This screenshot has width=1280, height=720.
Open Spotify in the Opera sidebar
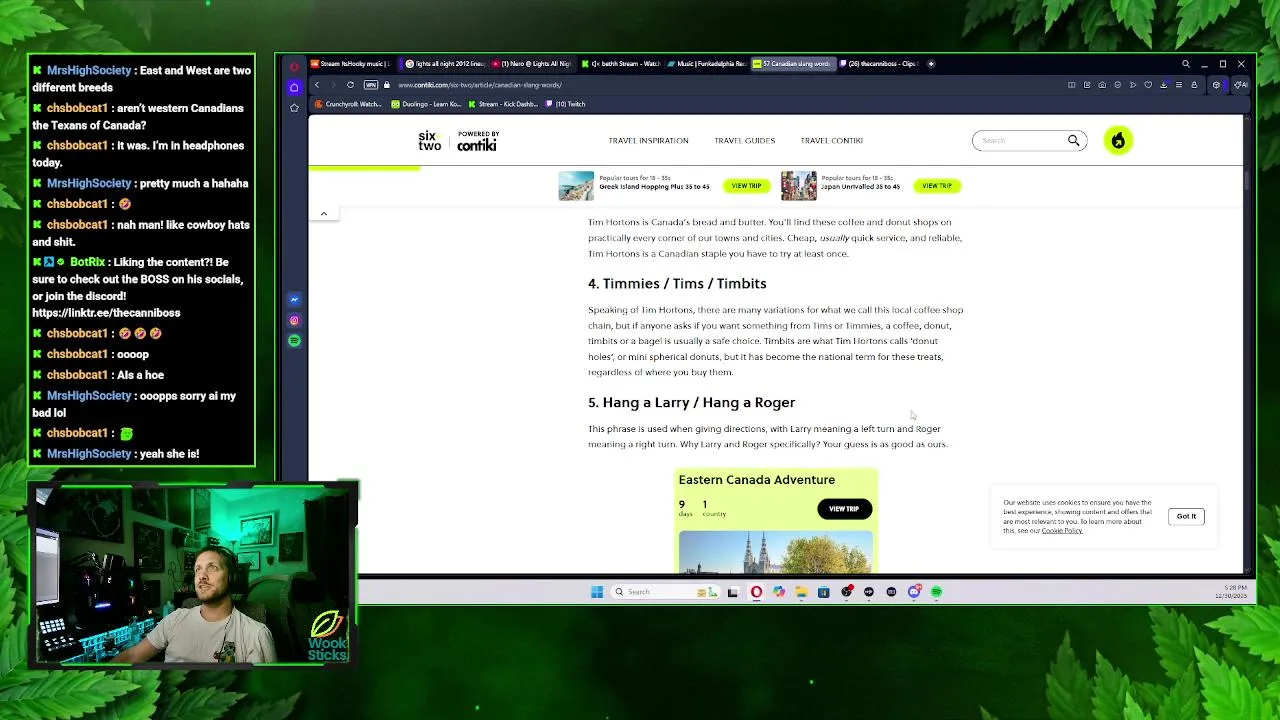click(294, 341)
